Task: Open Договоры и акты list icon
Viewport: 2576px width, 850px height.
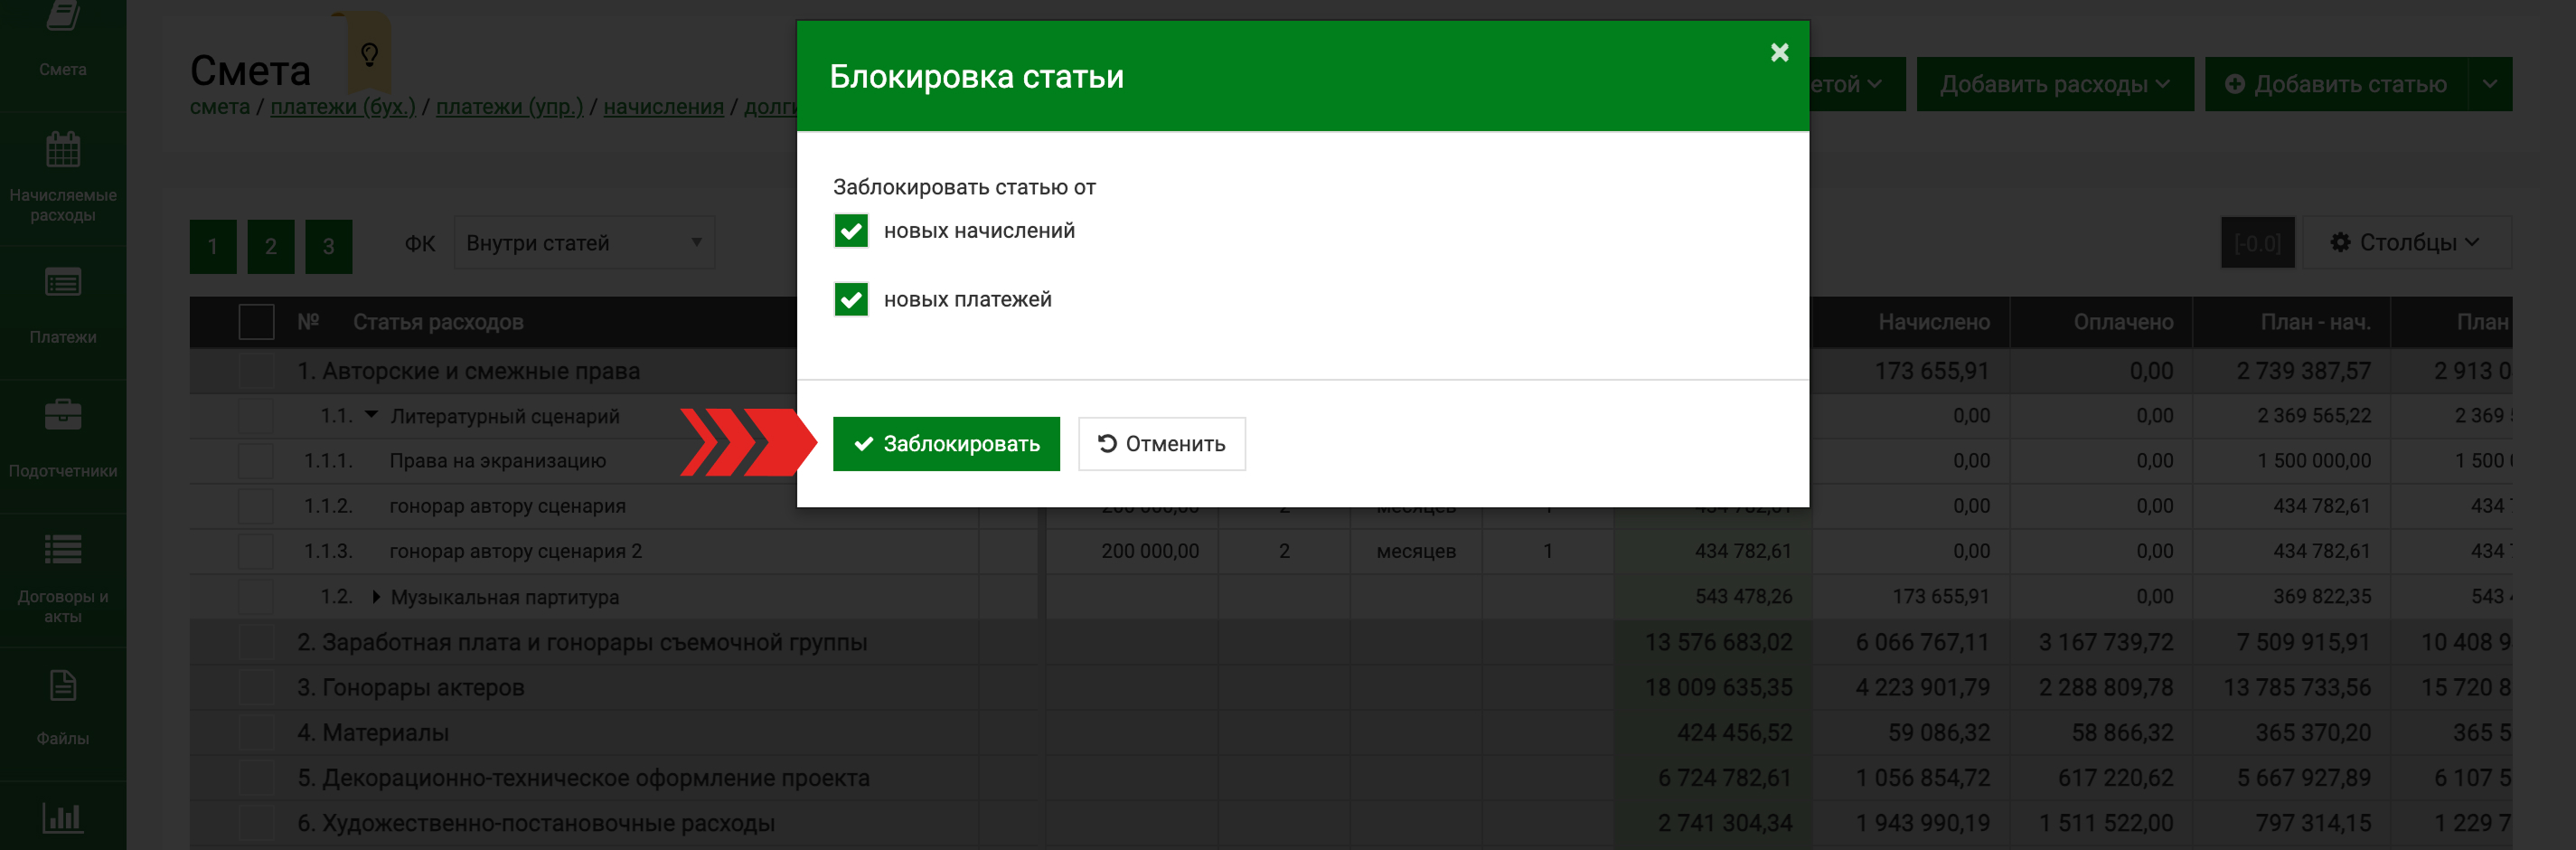Action: pos(63,549)
